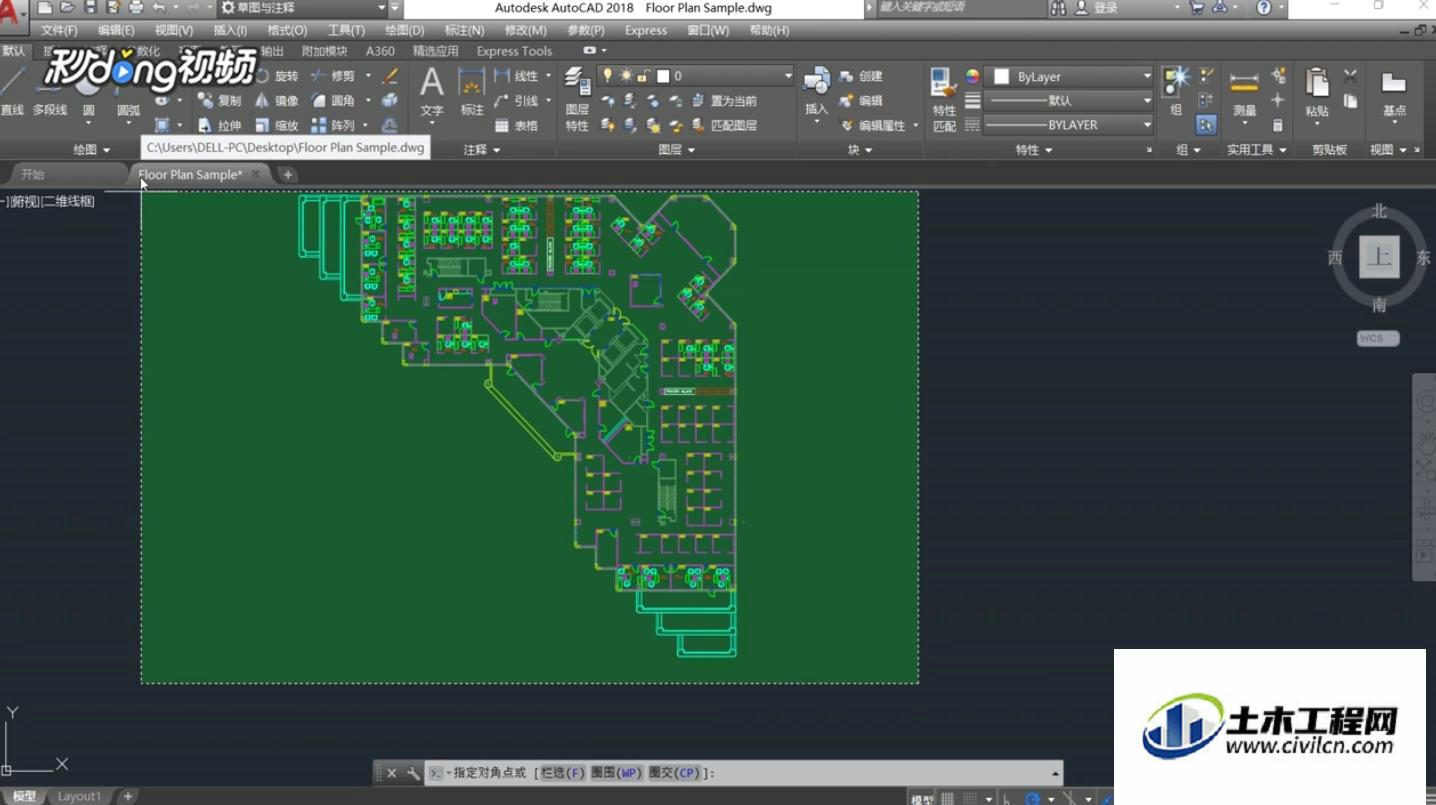Click the Array (阵列) tool
Image resolution: width=1436 pixels, height=805 pixels.
point(333,126)
